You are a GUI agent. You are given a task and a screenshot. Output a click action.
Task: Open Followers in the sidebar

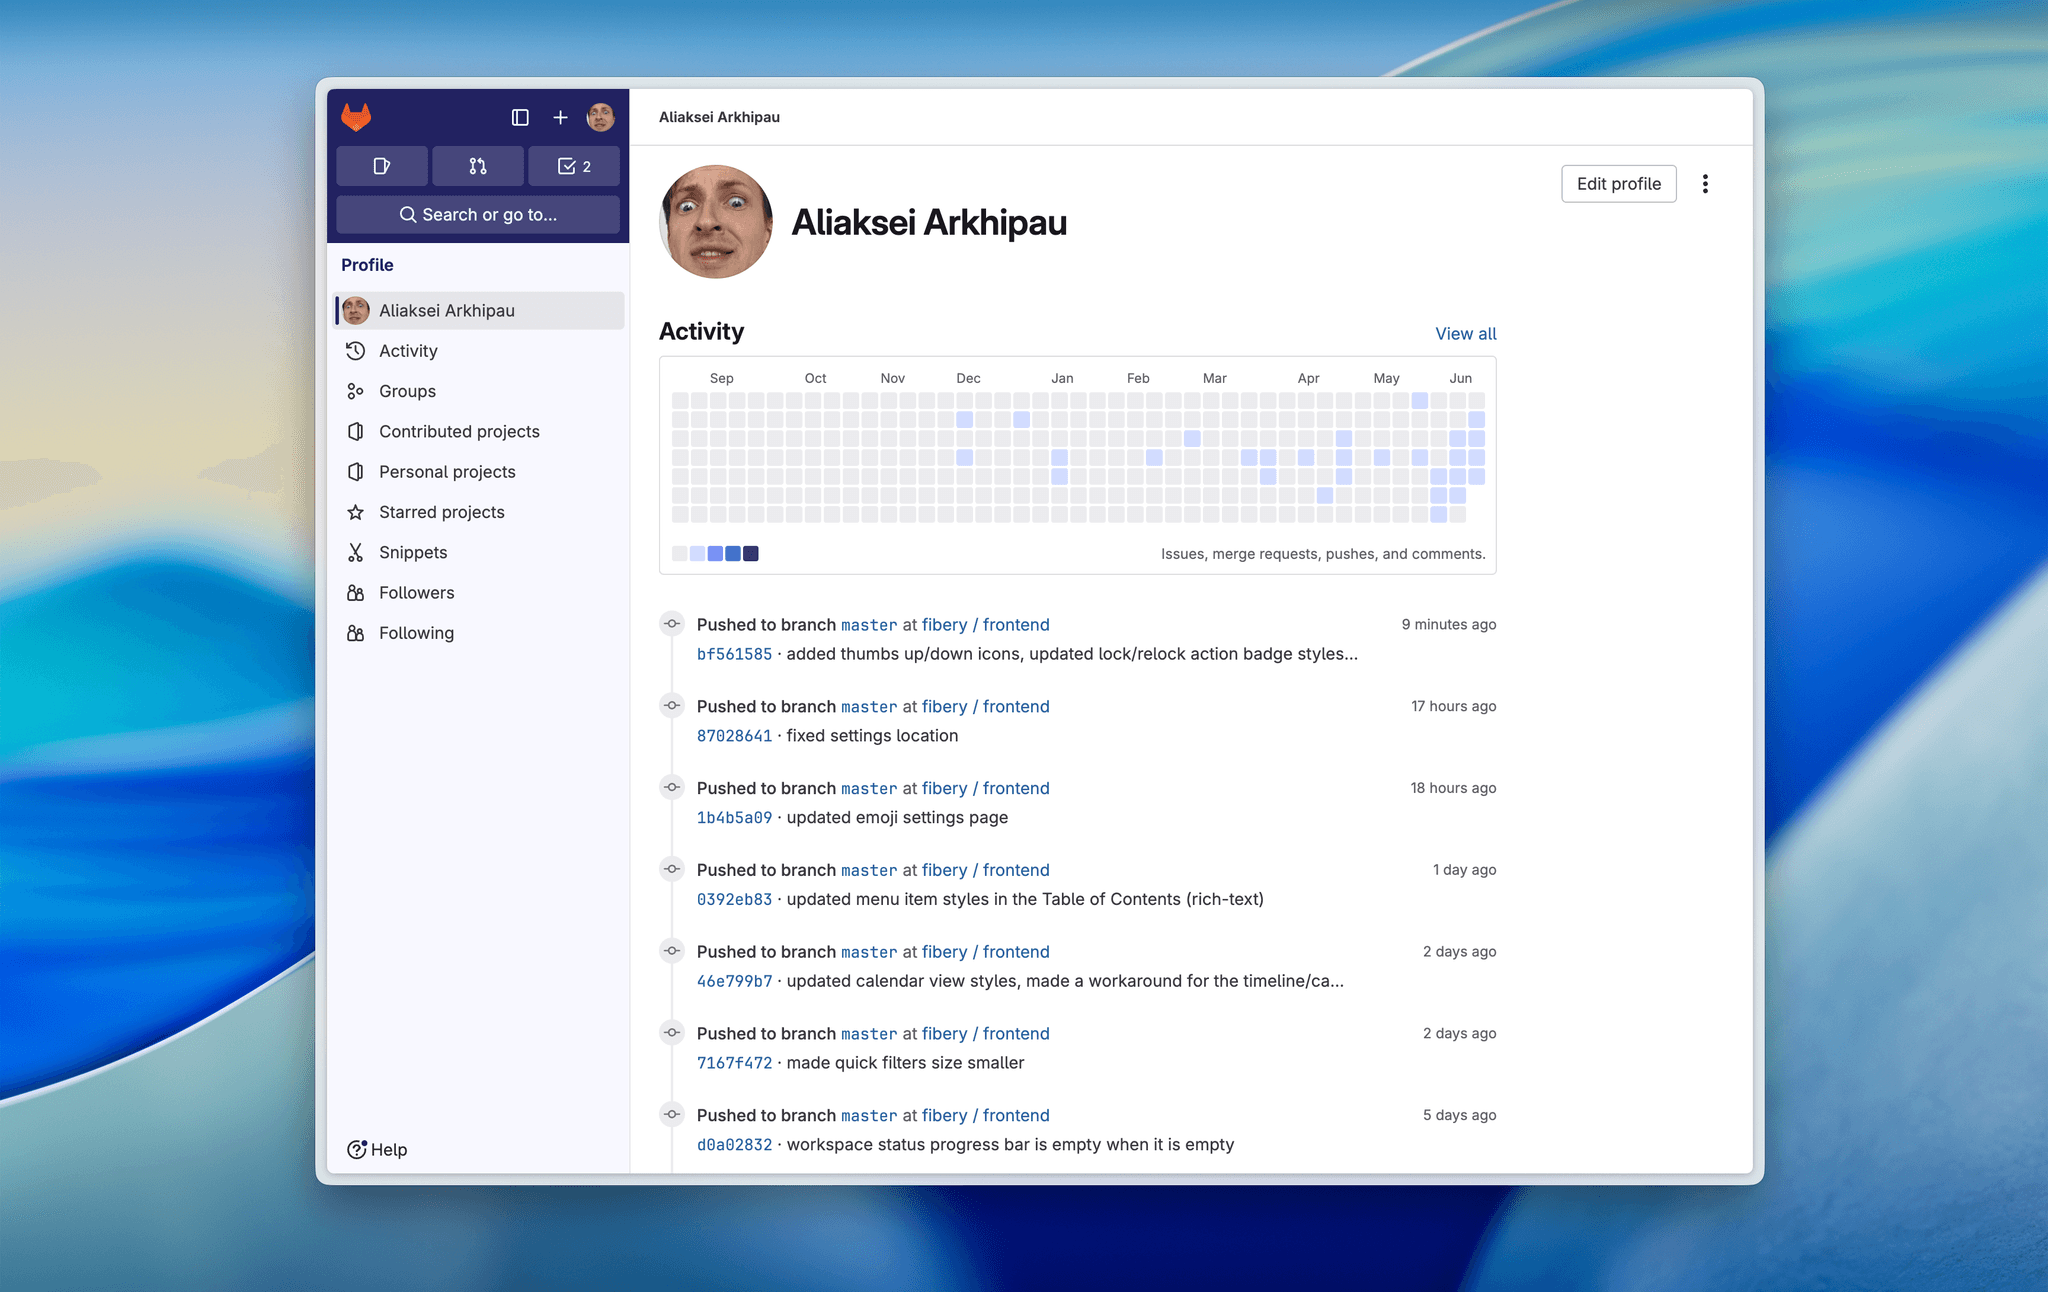pos(416,593)
